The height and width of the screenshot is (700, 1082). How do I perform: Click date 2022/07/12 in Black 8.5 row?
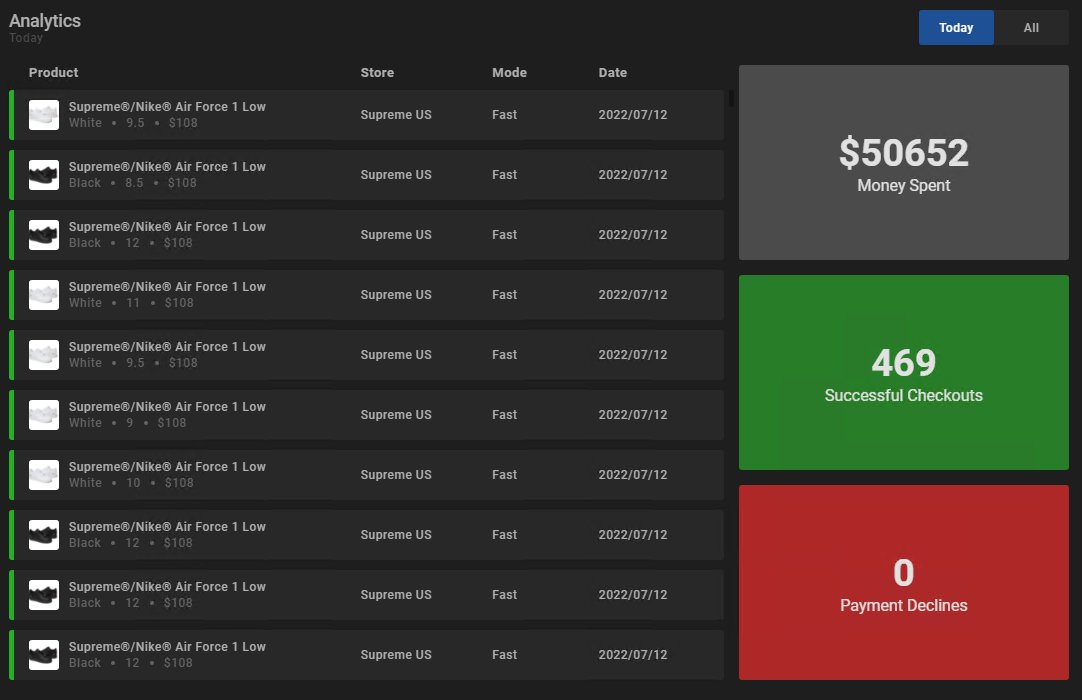(633, 175)
